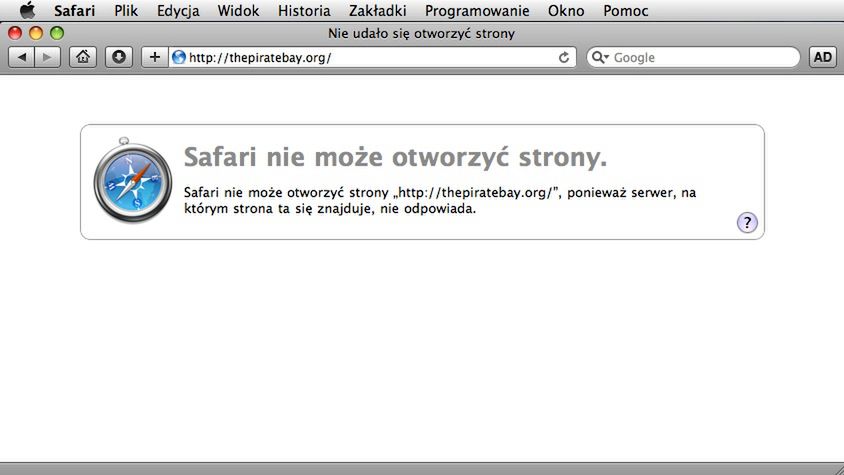Click the Safari compass icon in error box
This screenshot has height=475, width=844.
click(132, 180)
